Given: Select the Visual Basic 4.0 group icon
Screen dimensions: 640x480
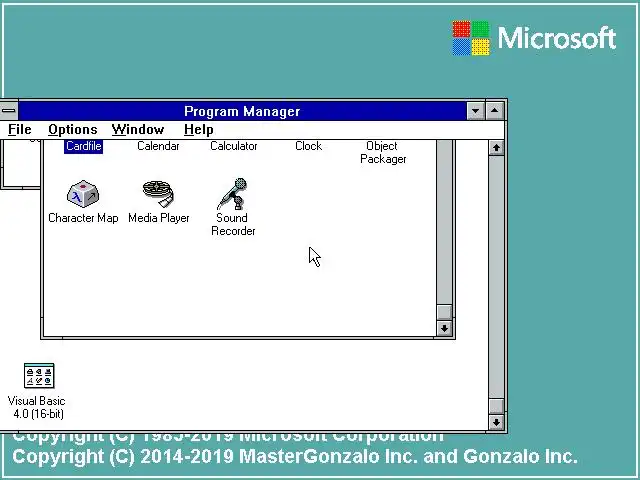Looking at the screenshot, I should coord(39,376).
